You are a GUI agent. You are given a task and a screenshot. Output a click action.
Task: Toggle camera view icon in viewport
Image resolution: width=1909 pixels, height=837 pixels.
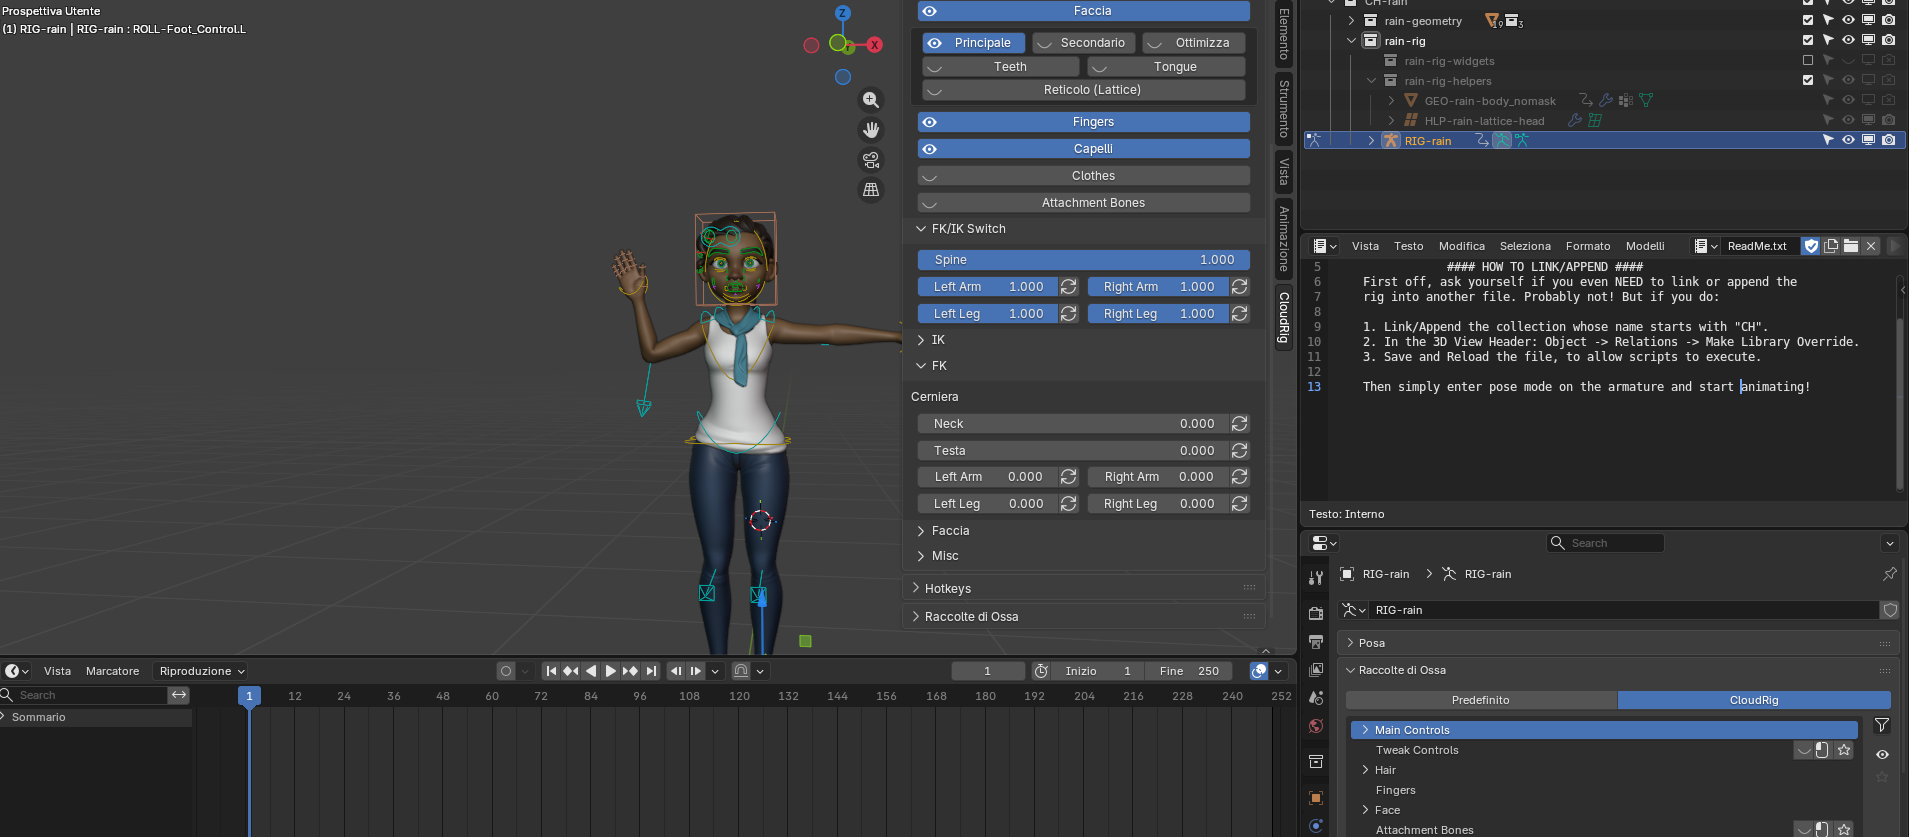pyautogui.click(x=871, y=160)
